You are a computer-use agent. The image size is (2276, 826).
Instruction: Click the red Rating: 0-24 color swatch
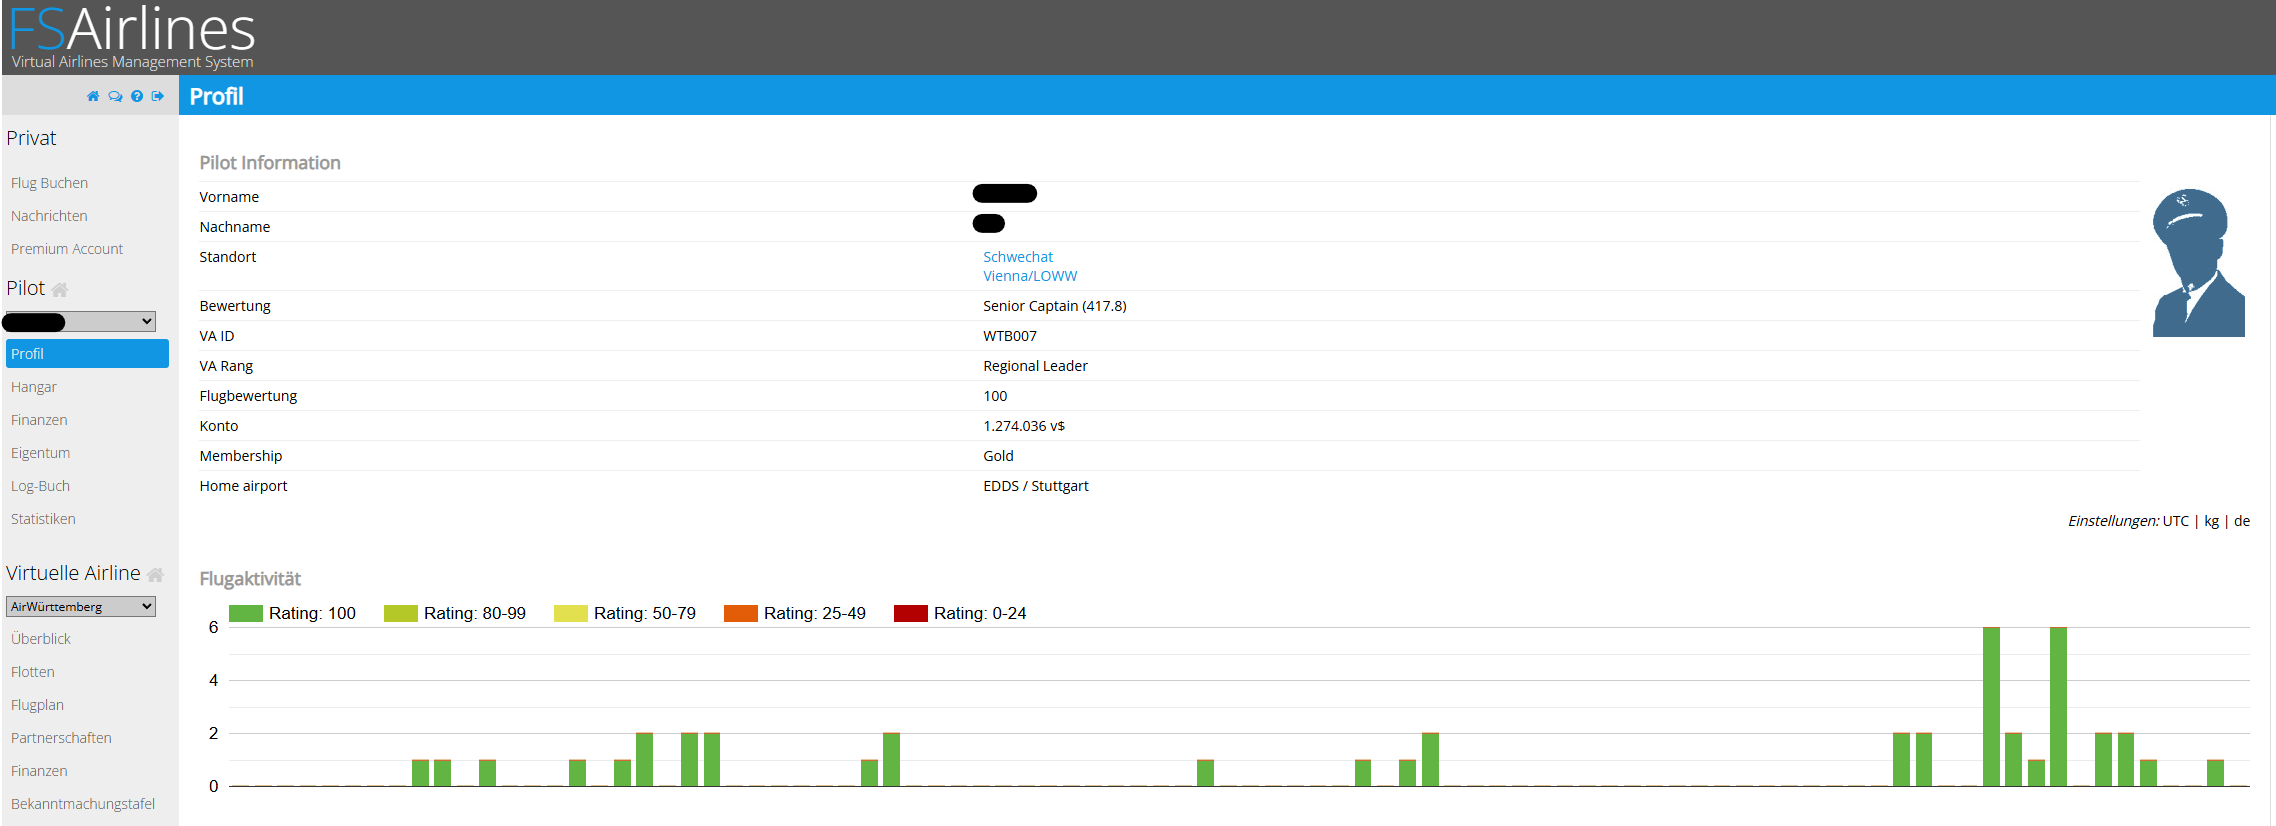[911, 613]
